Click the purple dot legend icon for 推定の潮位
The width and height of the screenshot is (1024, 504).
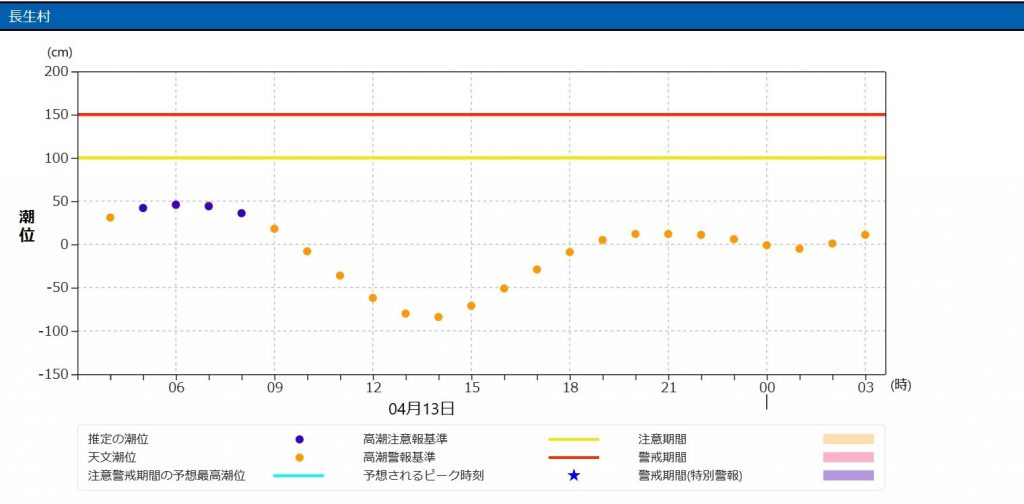tap(299, 439)
